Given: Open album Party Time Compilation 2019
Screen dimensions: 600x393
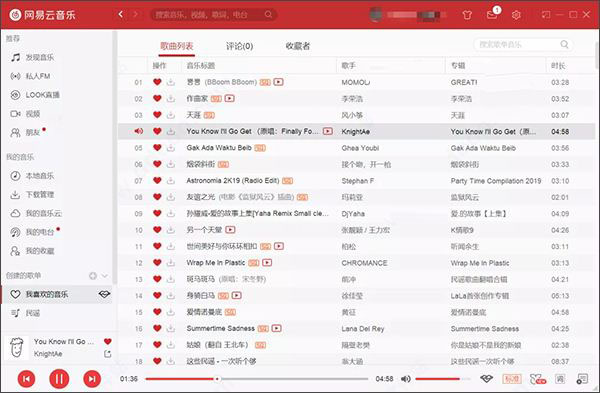Looking at the screenshot, I should [496, 181].
